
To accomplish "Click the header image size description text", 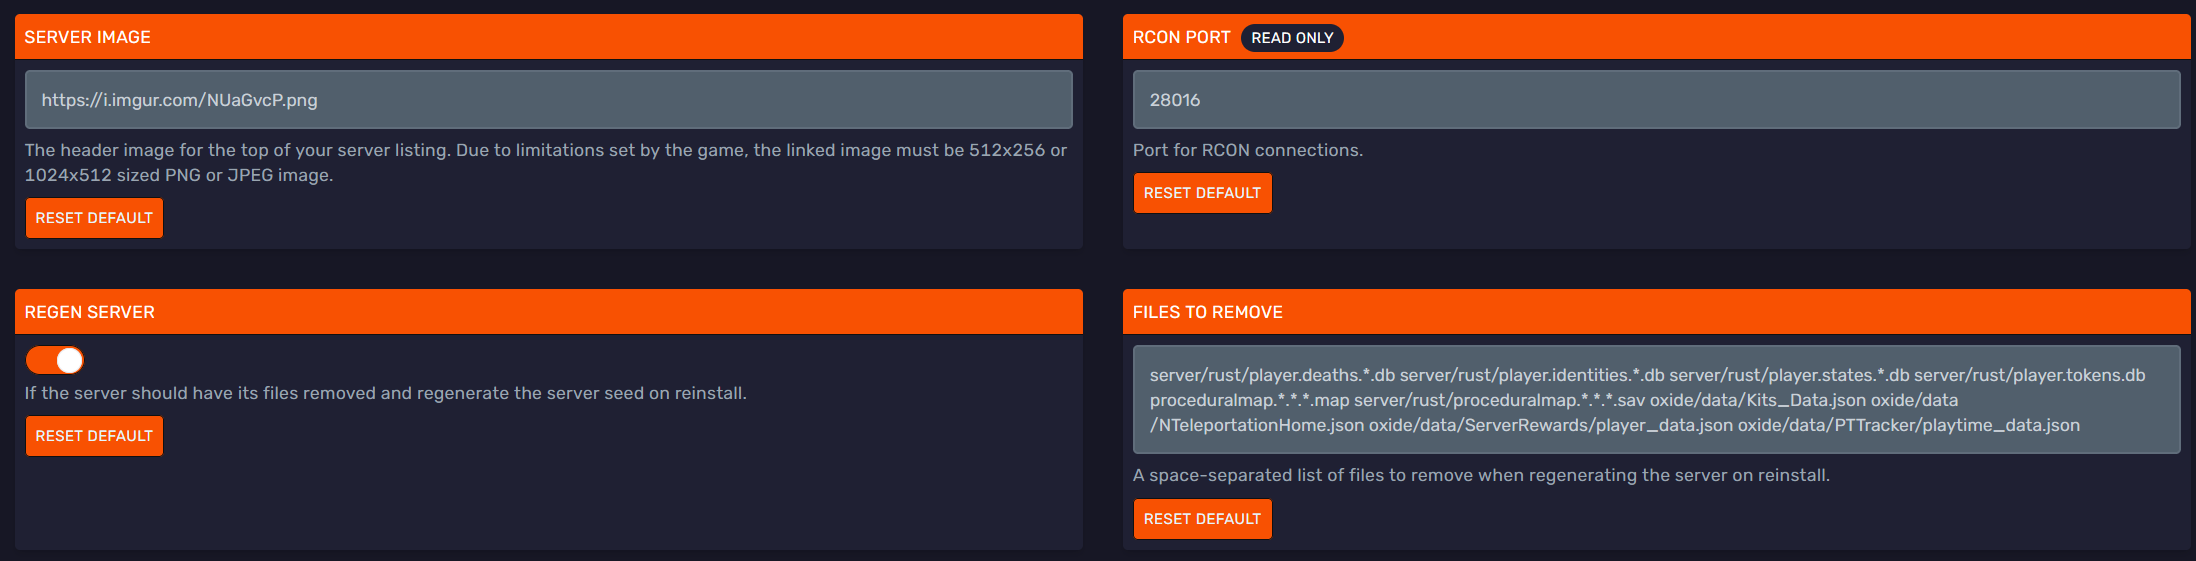I will click(x=545, y=162).
